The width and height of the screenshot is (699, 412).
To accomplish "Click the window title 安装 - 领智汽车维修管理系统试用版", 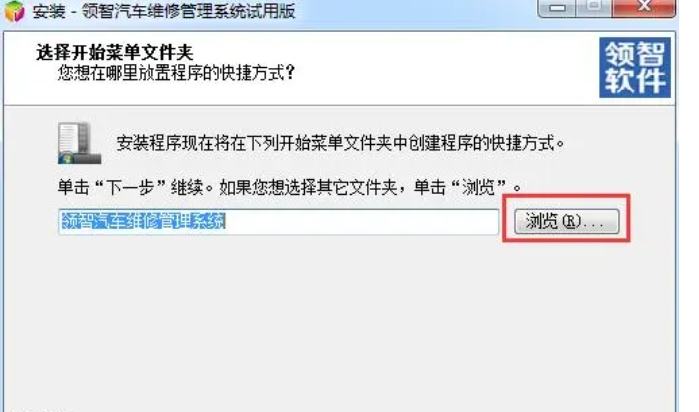I will coord(164,11).
